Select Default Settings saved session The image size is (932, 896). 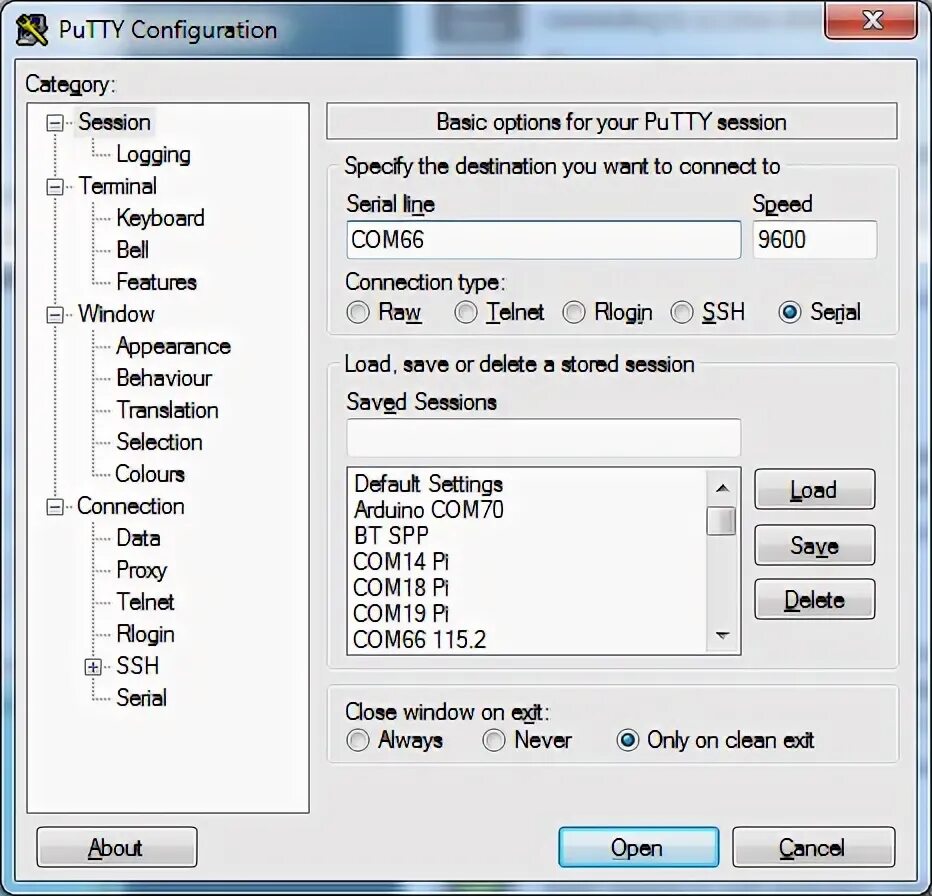pos(429,484)
